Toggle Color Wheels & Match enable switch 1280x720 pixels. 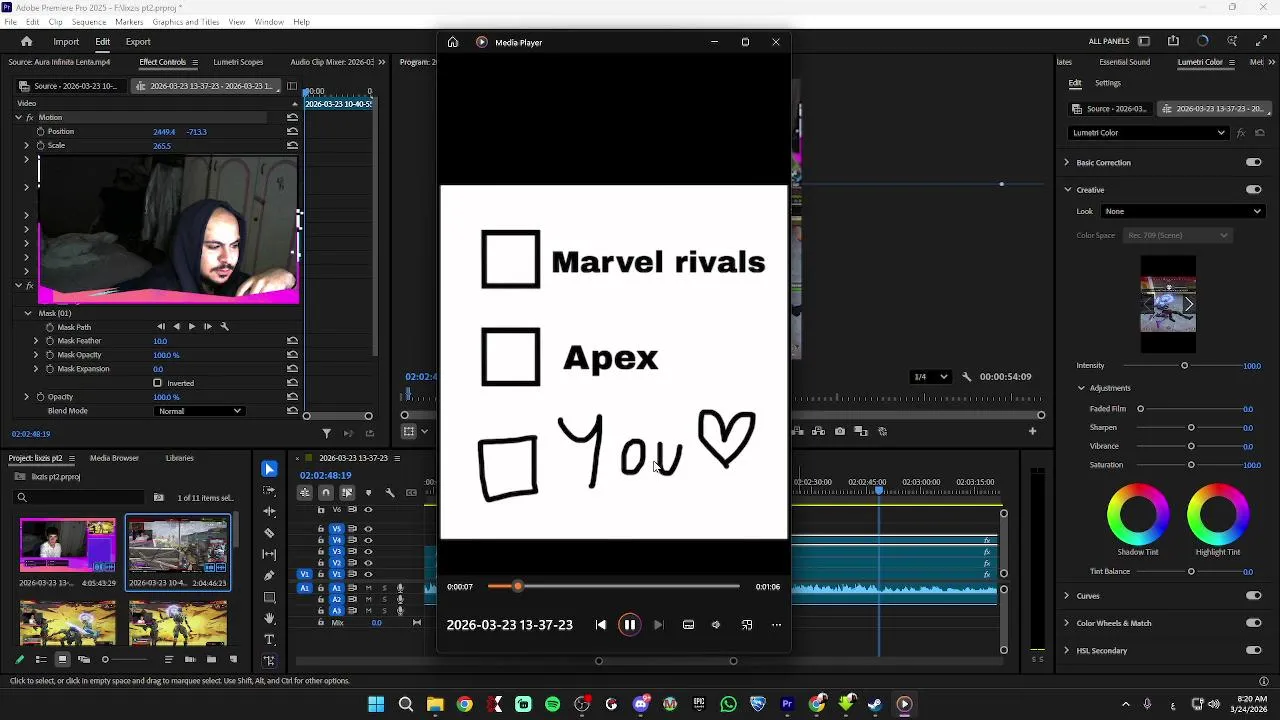click(x=1253, y=623)
